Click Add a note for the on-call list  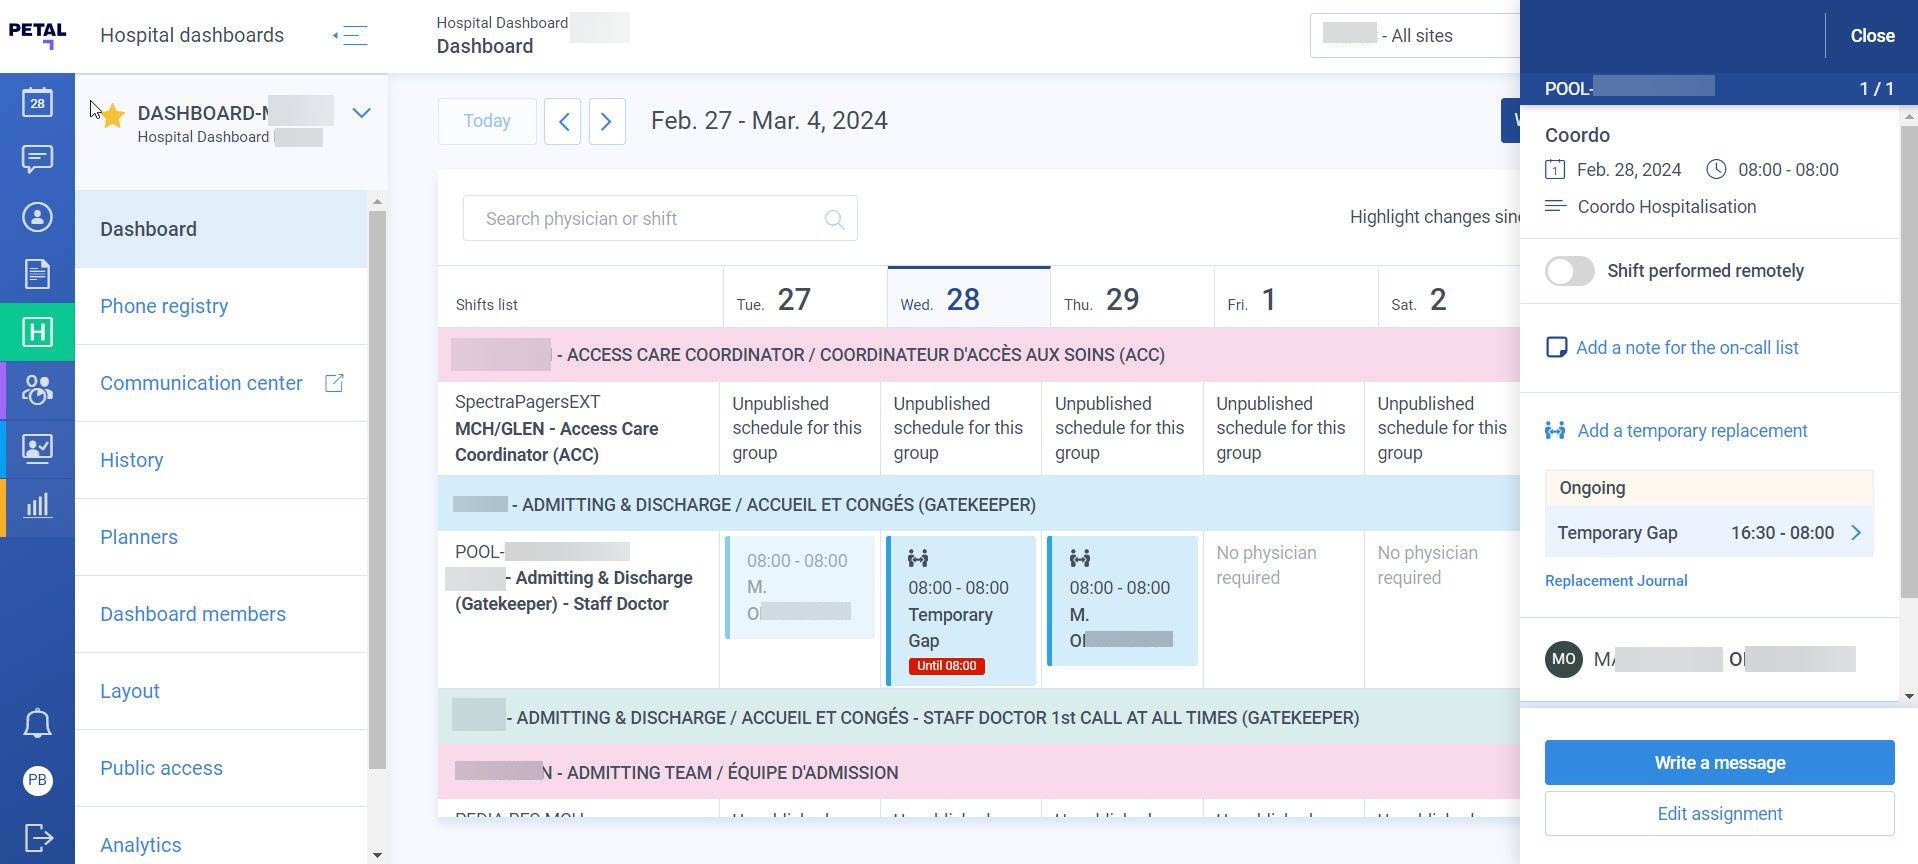pos(1687,348)
